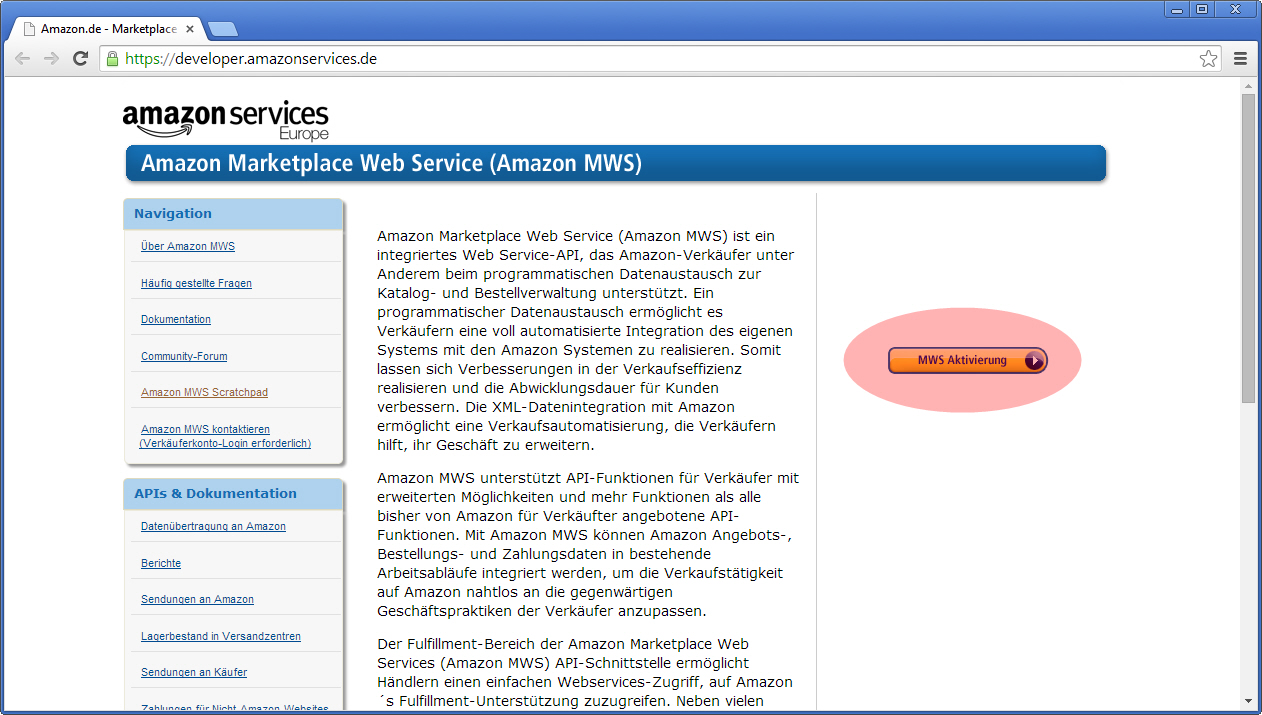The height and width of the screenshot is (715, 1262).
Task: Click the page scrollbar down arrow
Action: [1248, 701]
